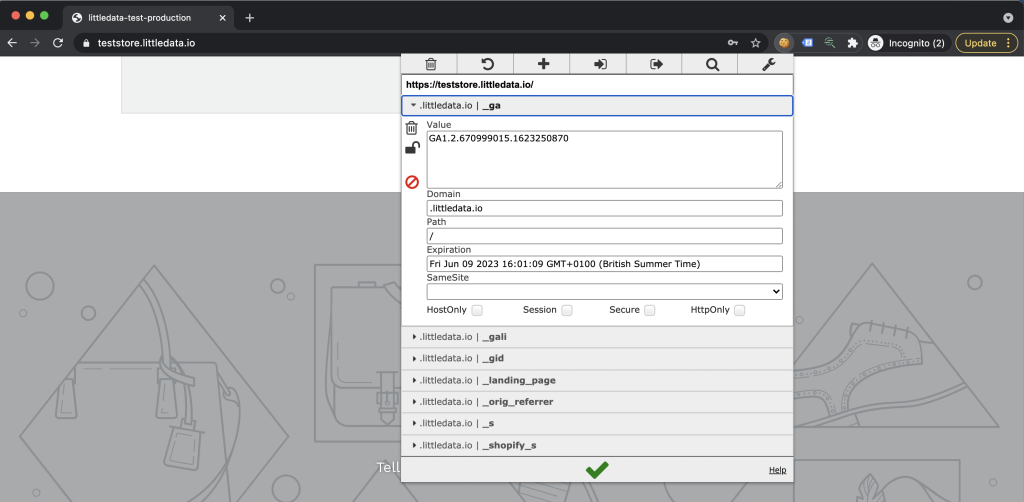Expand the _landing_page cookie row
The height and width of the screenshot is (502, 1024).
(597, 380)
